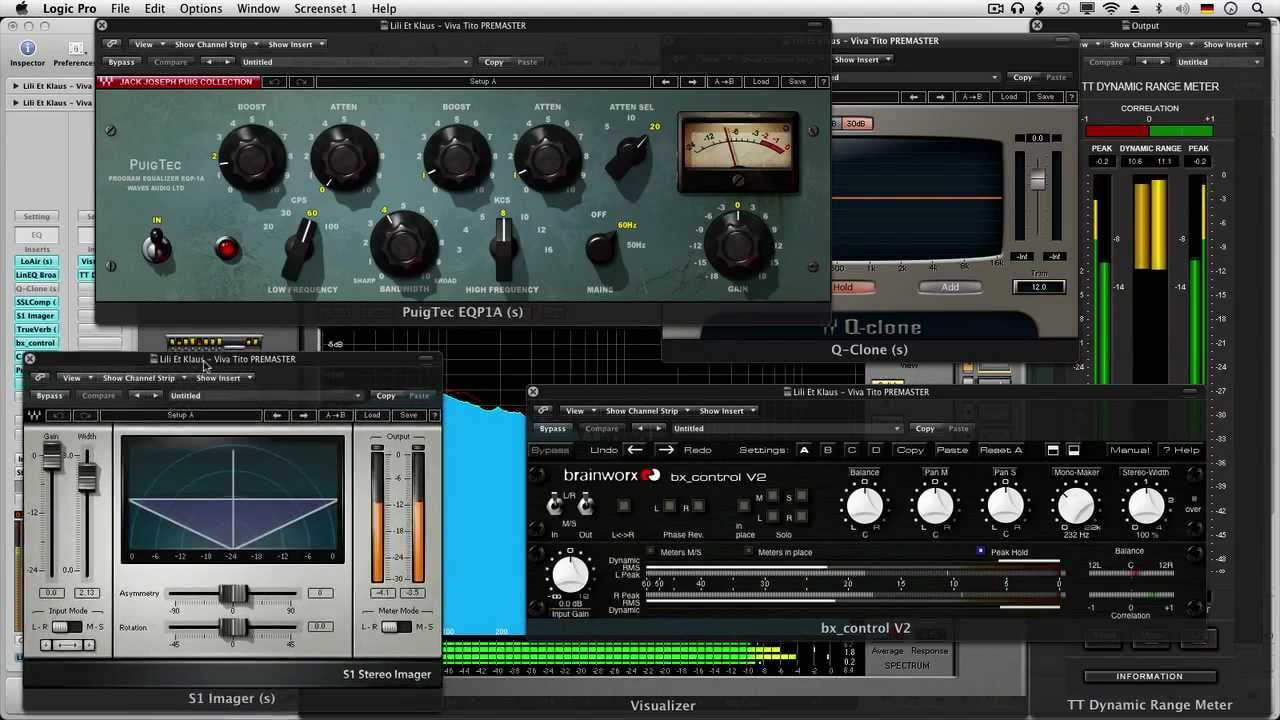Click the Stereo-Width knob in bx_control
Viewport: 1280px width, 720px height.
[x=1145, y=506]
